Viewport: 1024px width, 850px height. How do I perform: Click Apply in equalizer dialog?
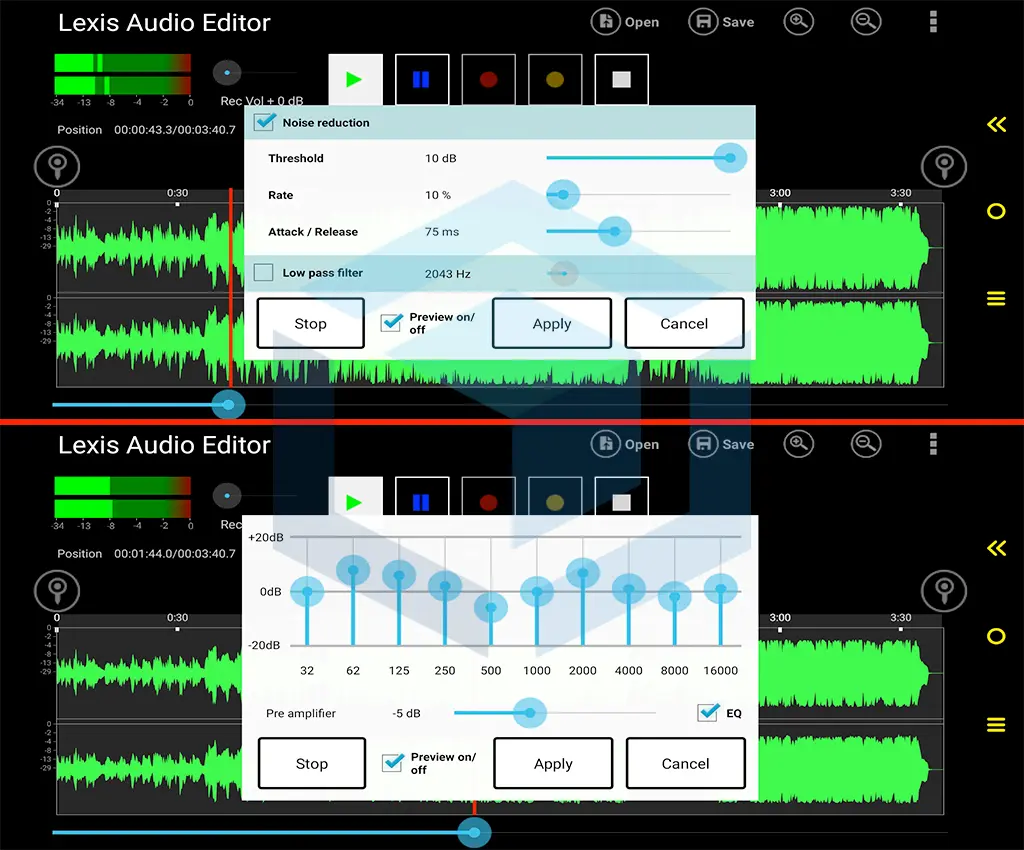point(553,763)
